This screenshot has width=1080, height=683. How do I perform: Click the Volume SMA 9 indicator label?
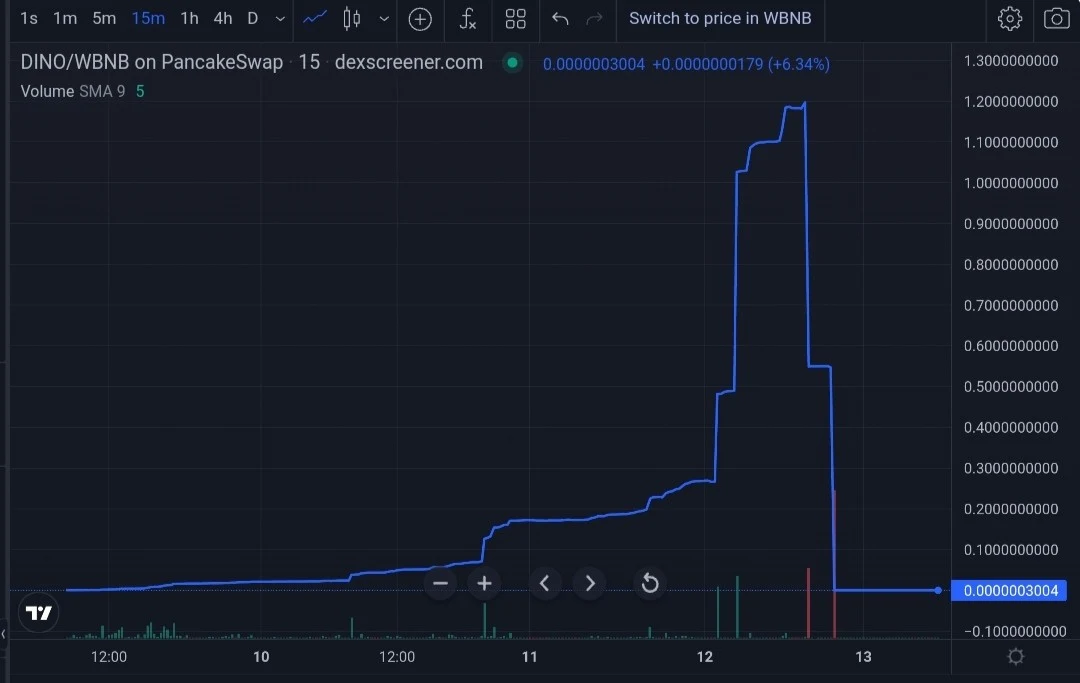72,92
